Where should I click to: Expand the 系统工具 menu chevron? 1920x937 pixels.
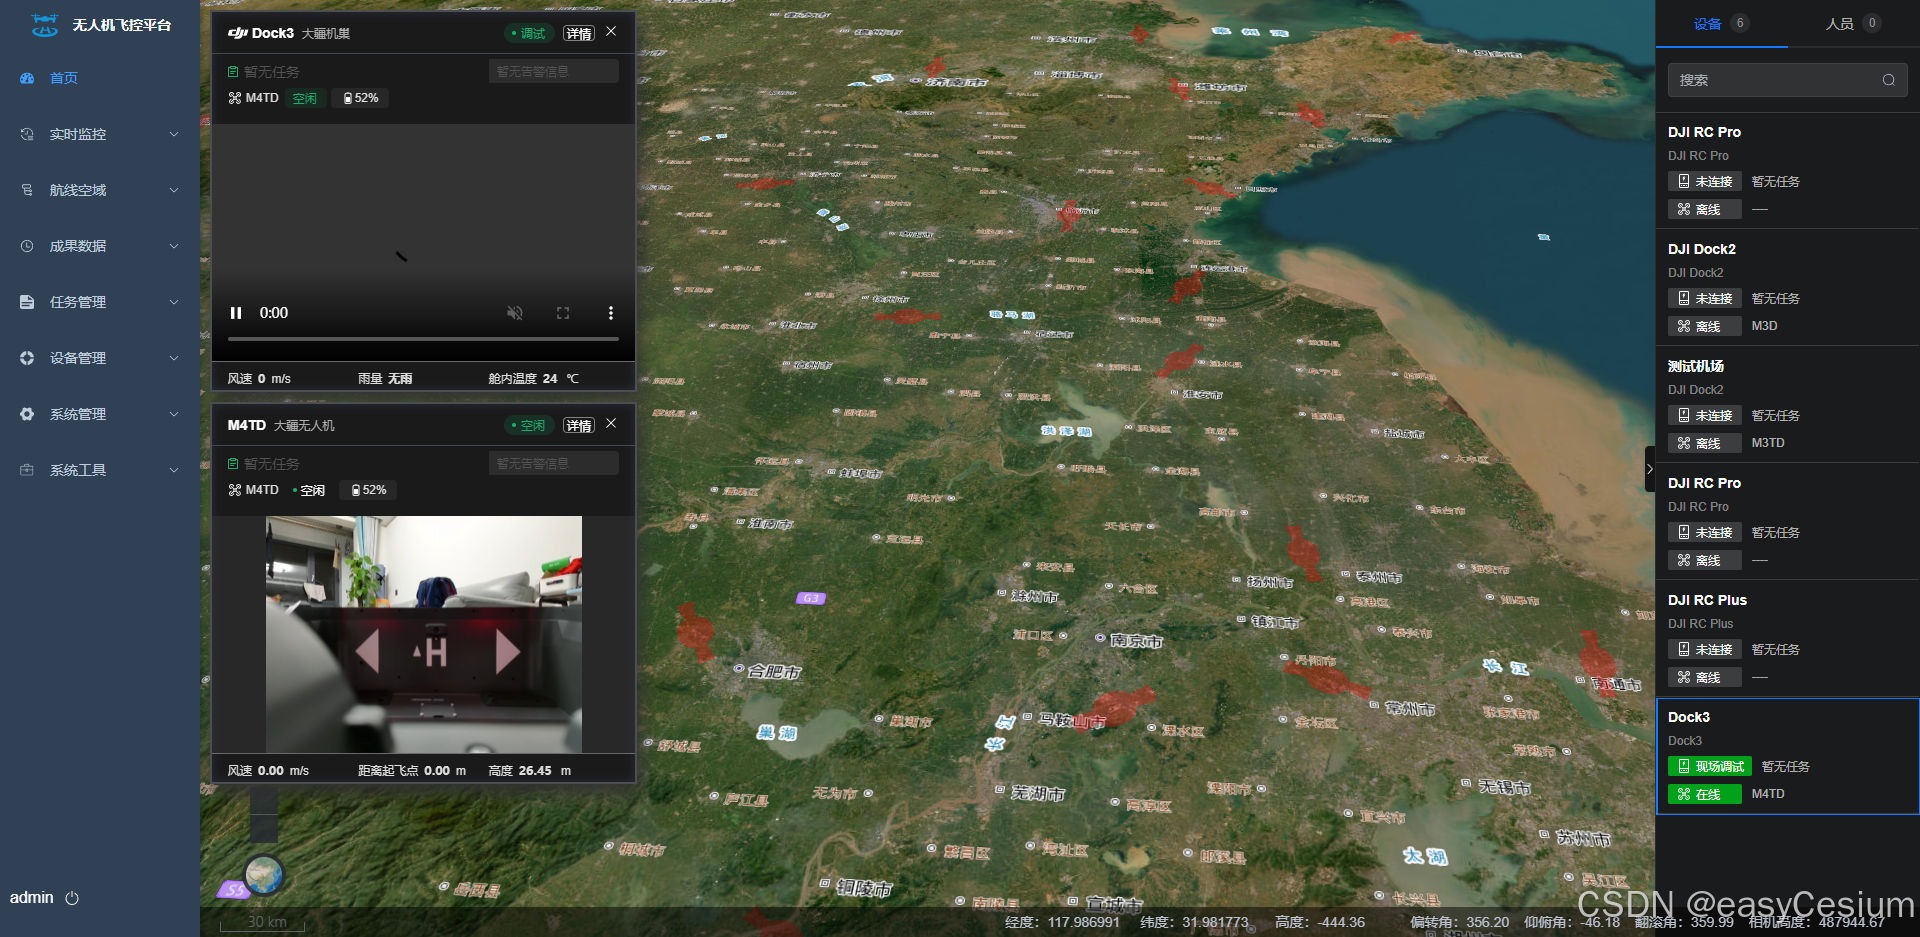point(174,470)
